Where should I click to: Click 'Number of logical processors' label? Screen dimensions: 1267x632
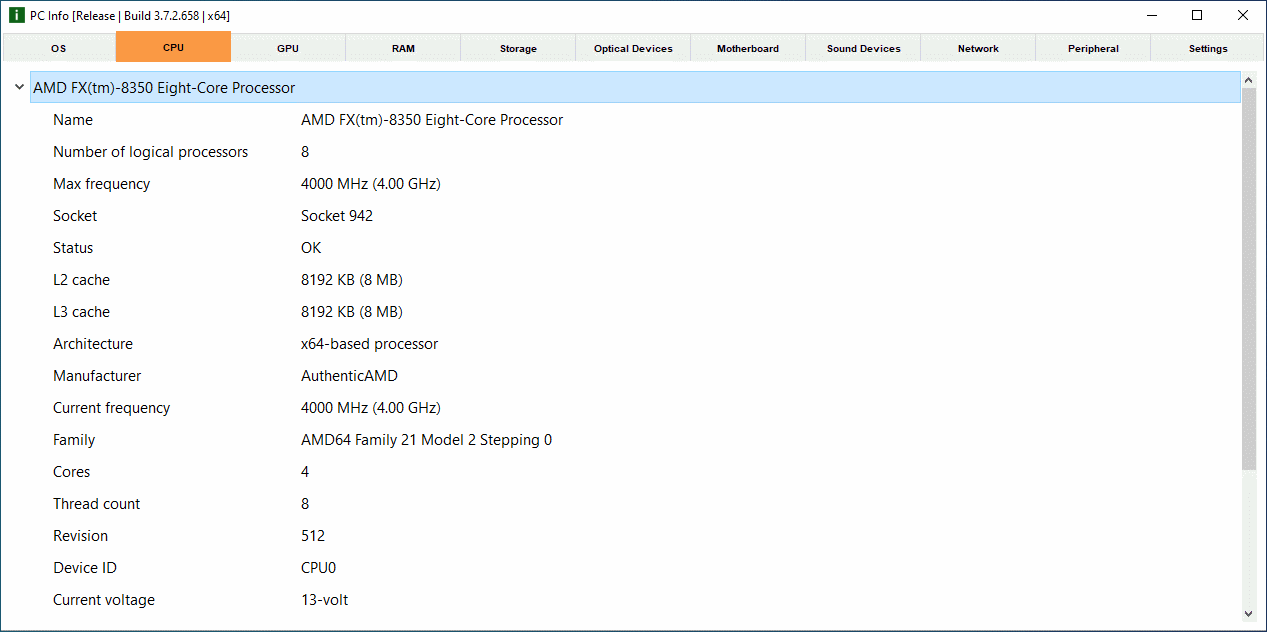[150, 152]
